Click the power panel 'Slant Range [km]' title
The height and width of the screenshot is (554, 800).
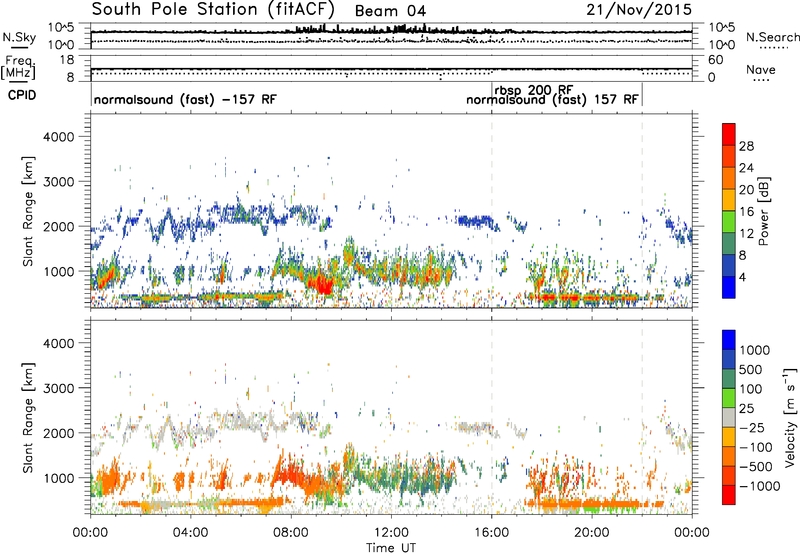pyautogui.click(x=28, y=211)
